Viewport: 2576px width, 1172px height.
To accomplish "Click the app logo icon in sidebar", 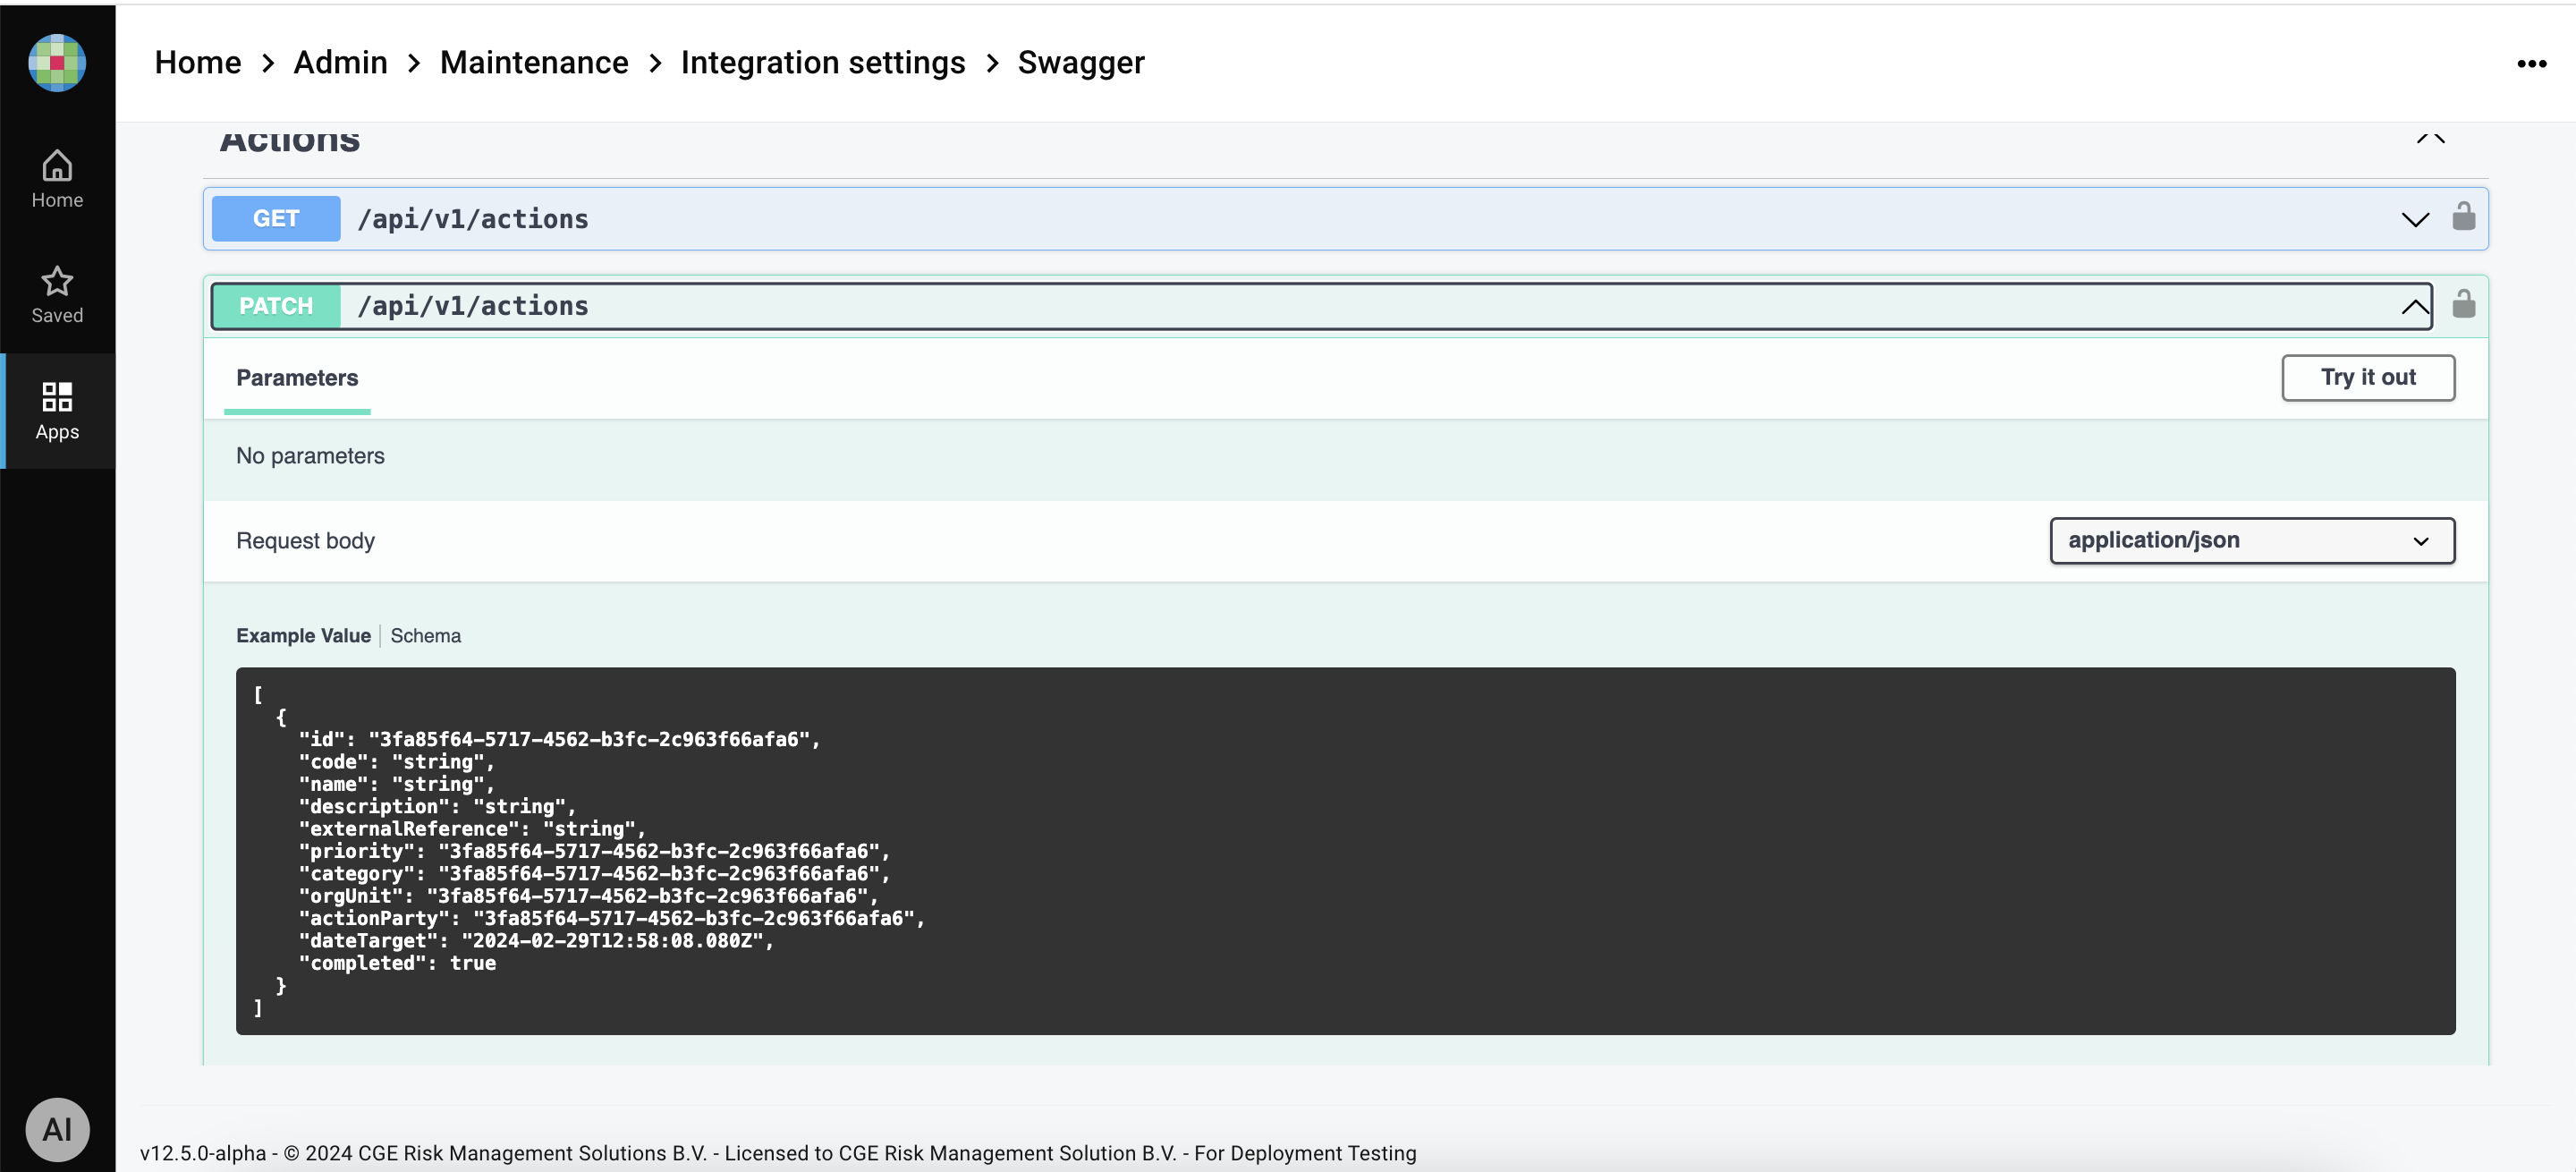I will pyautogui.click(x=57, y=63).
